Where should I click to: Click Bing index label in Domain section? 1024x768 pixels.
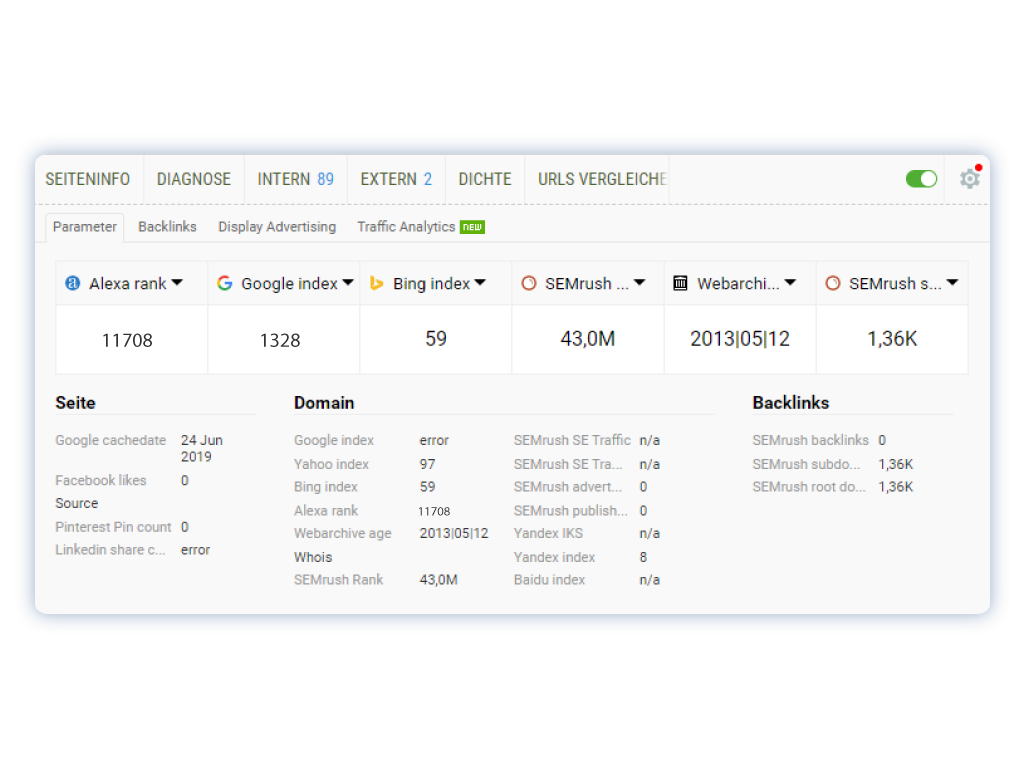click(326, 487)
